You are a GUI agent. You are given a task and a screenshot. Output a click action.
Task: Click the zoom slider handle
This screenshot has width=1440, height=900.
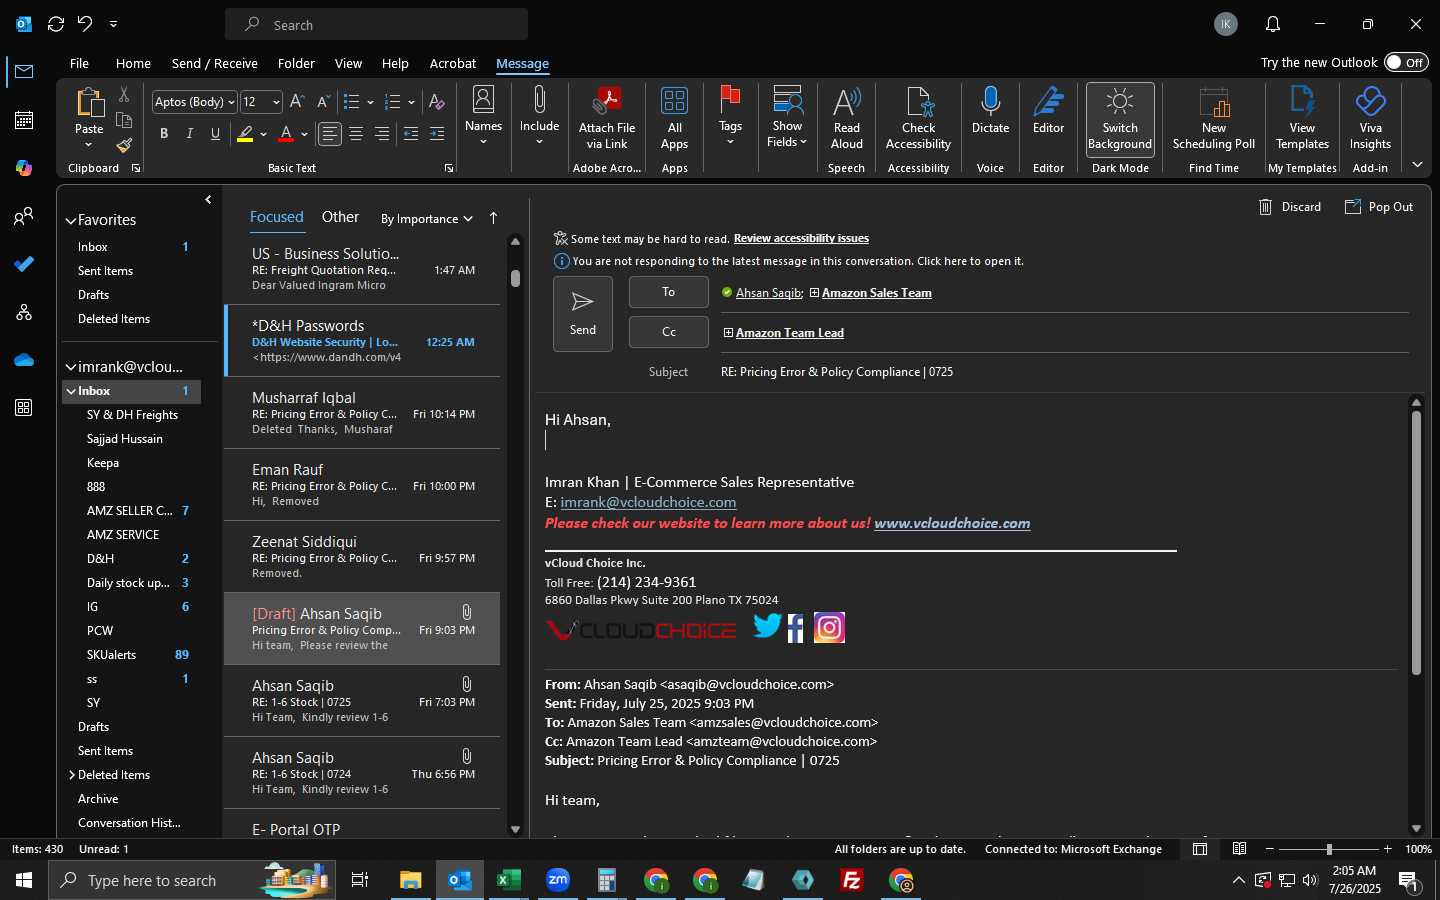[1329, 849]
